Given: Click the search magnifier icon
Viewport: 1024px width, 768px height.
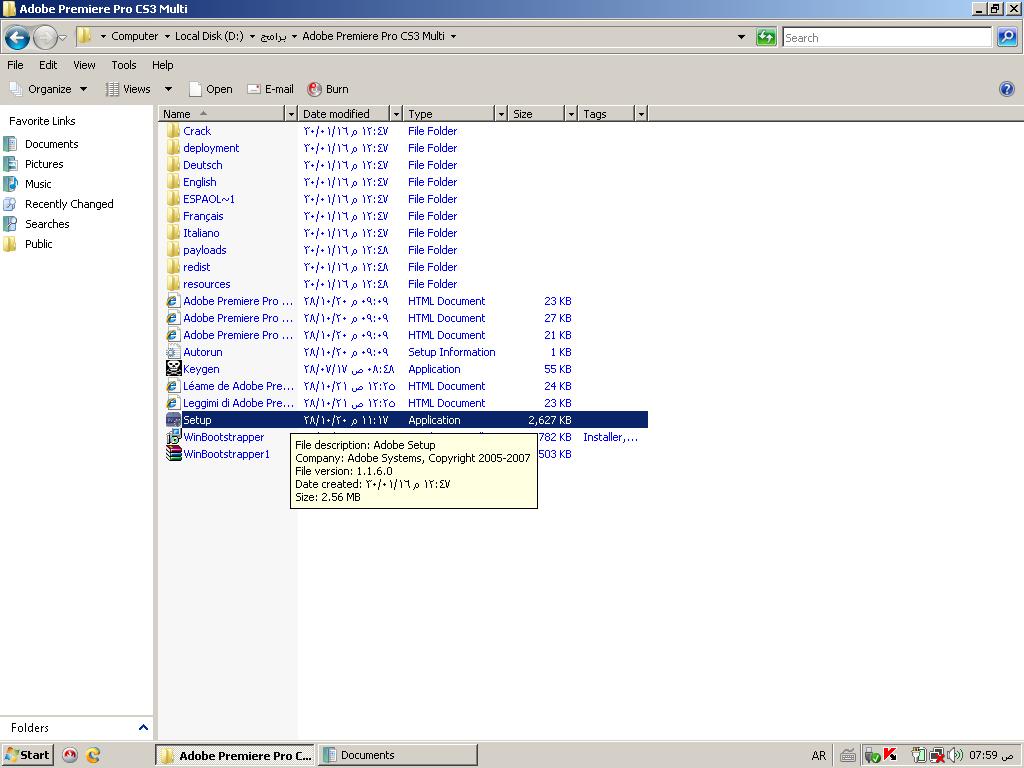Looking at the screenshot, I should (1007, 37).
